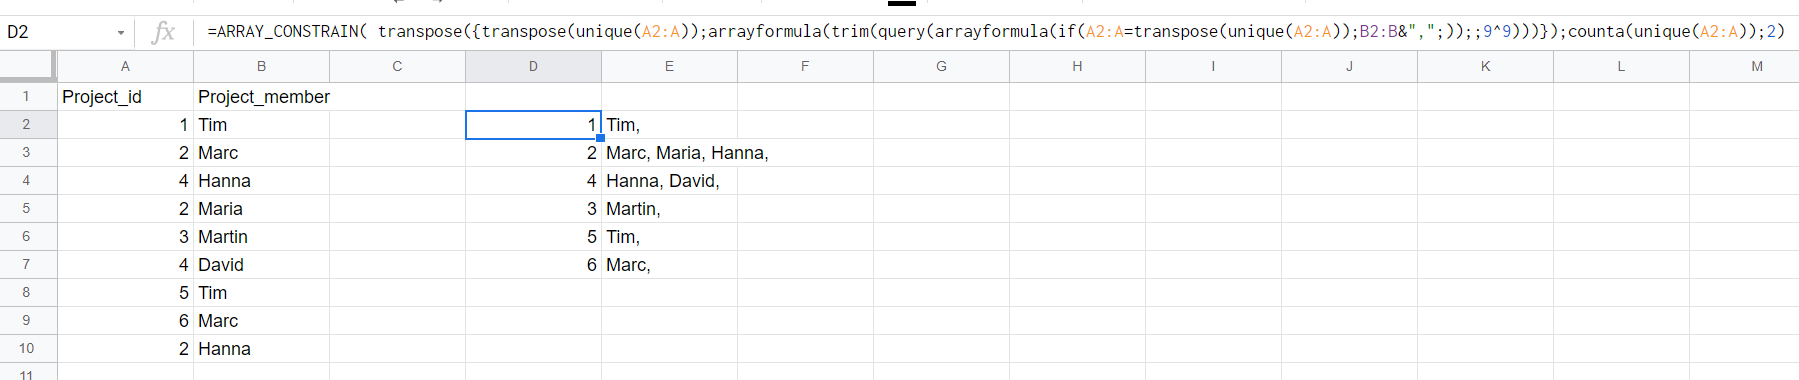
Task: Select row 7 header
Action: click(x=27, y=265)
